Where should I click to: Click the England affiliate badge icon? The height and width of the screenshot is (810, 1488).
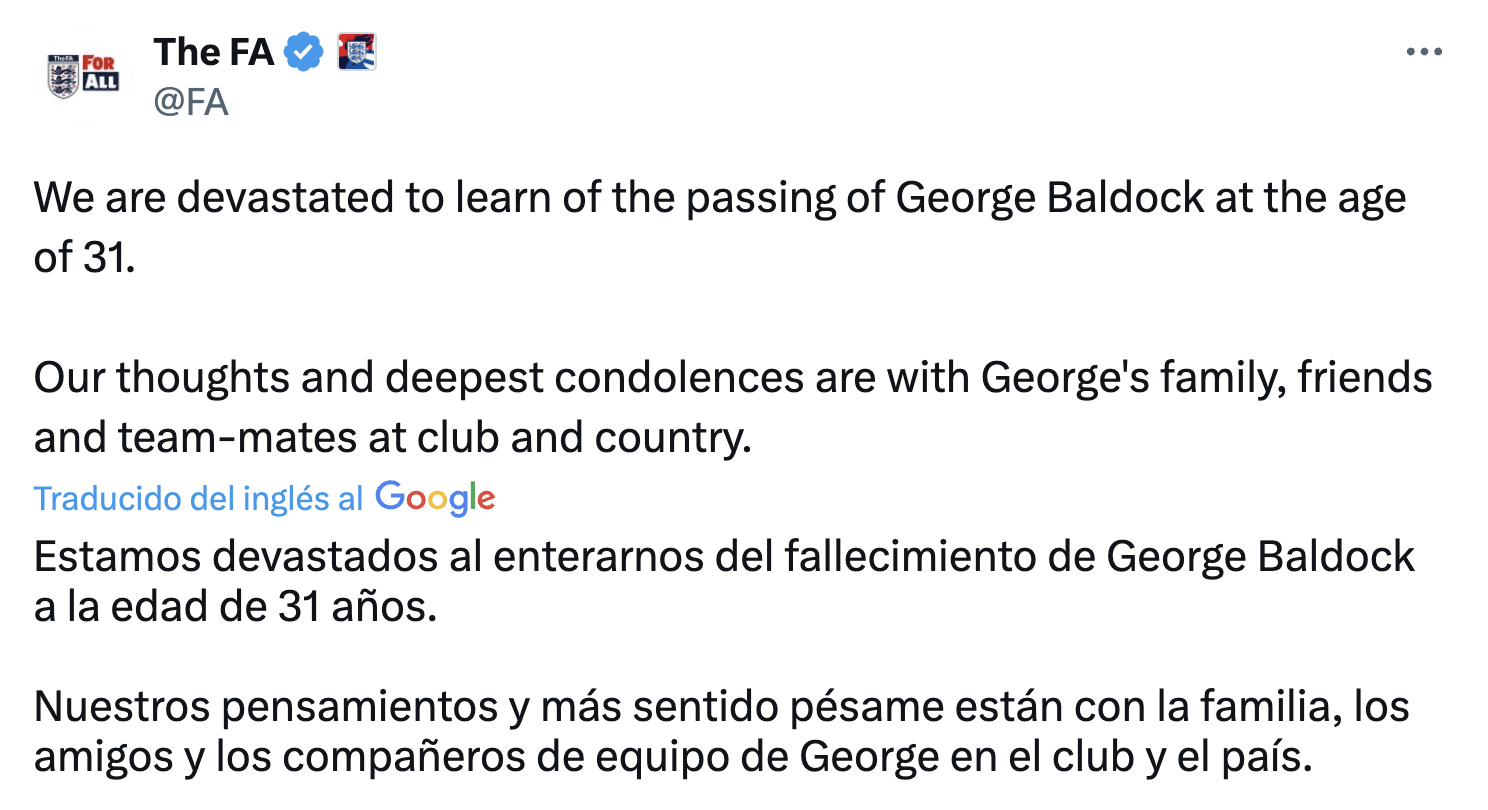click(356, 52)
